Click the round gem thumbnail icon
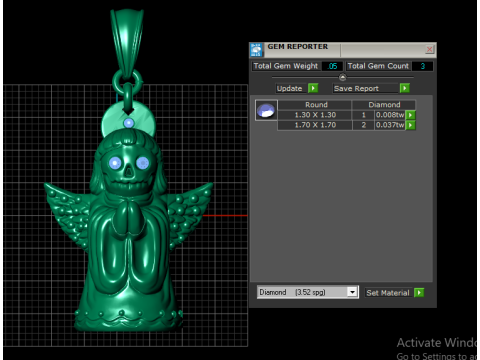 (266, 110)
